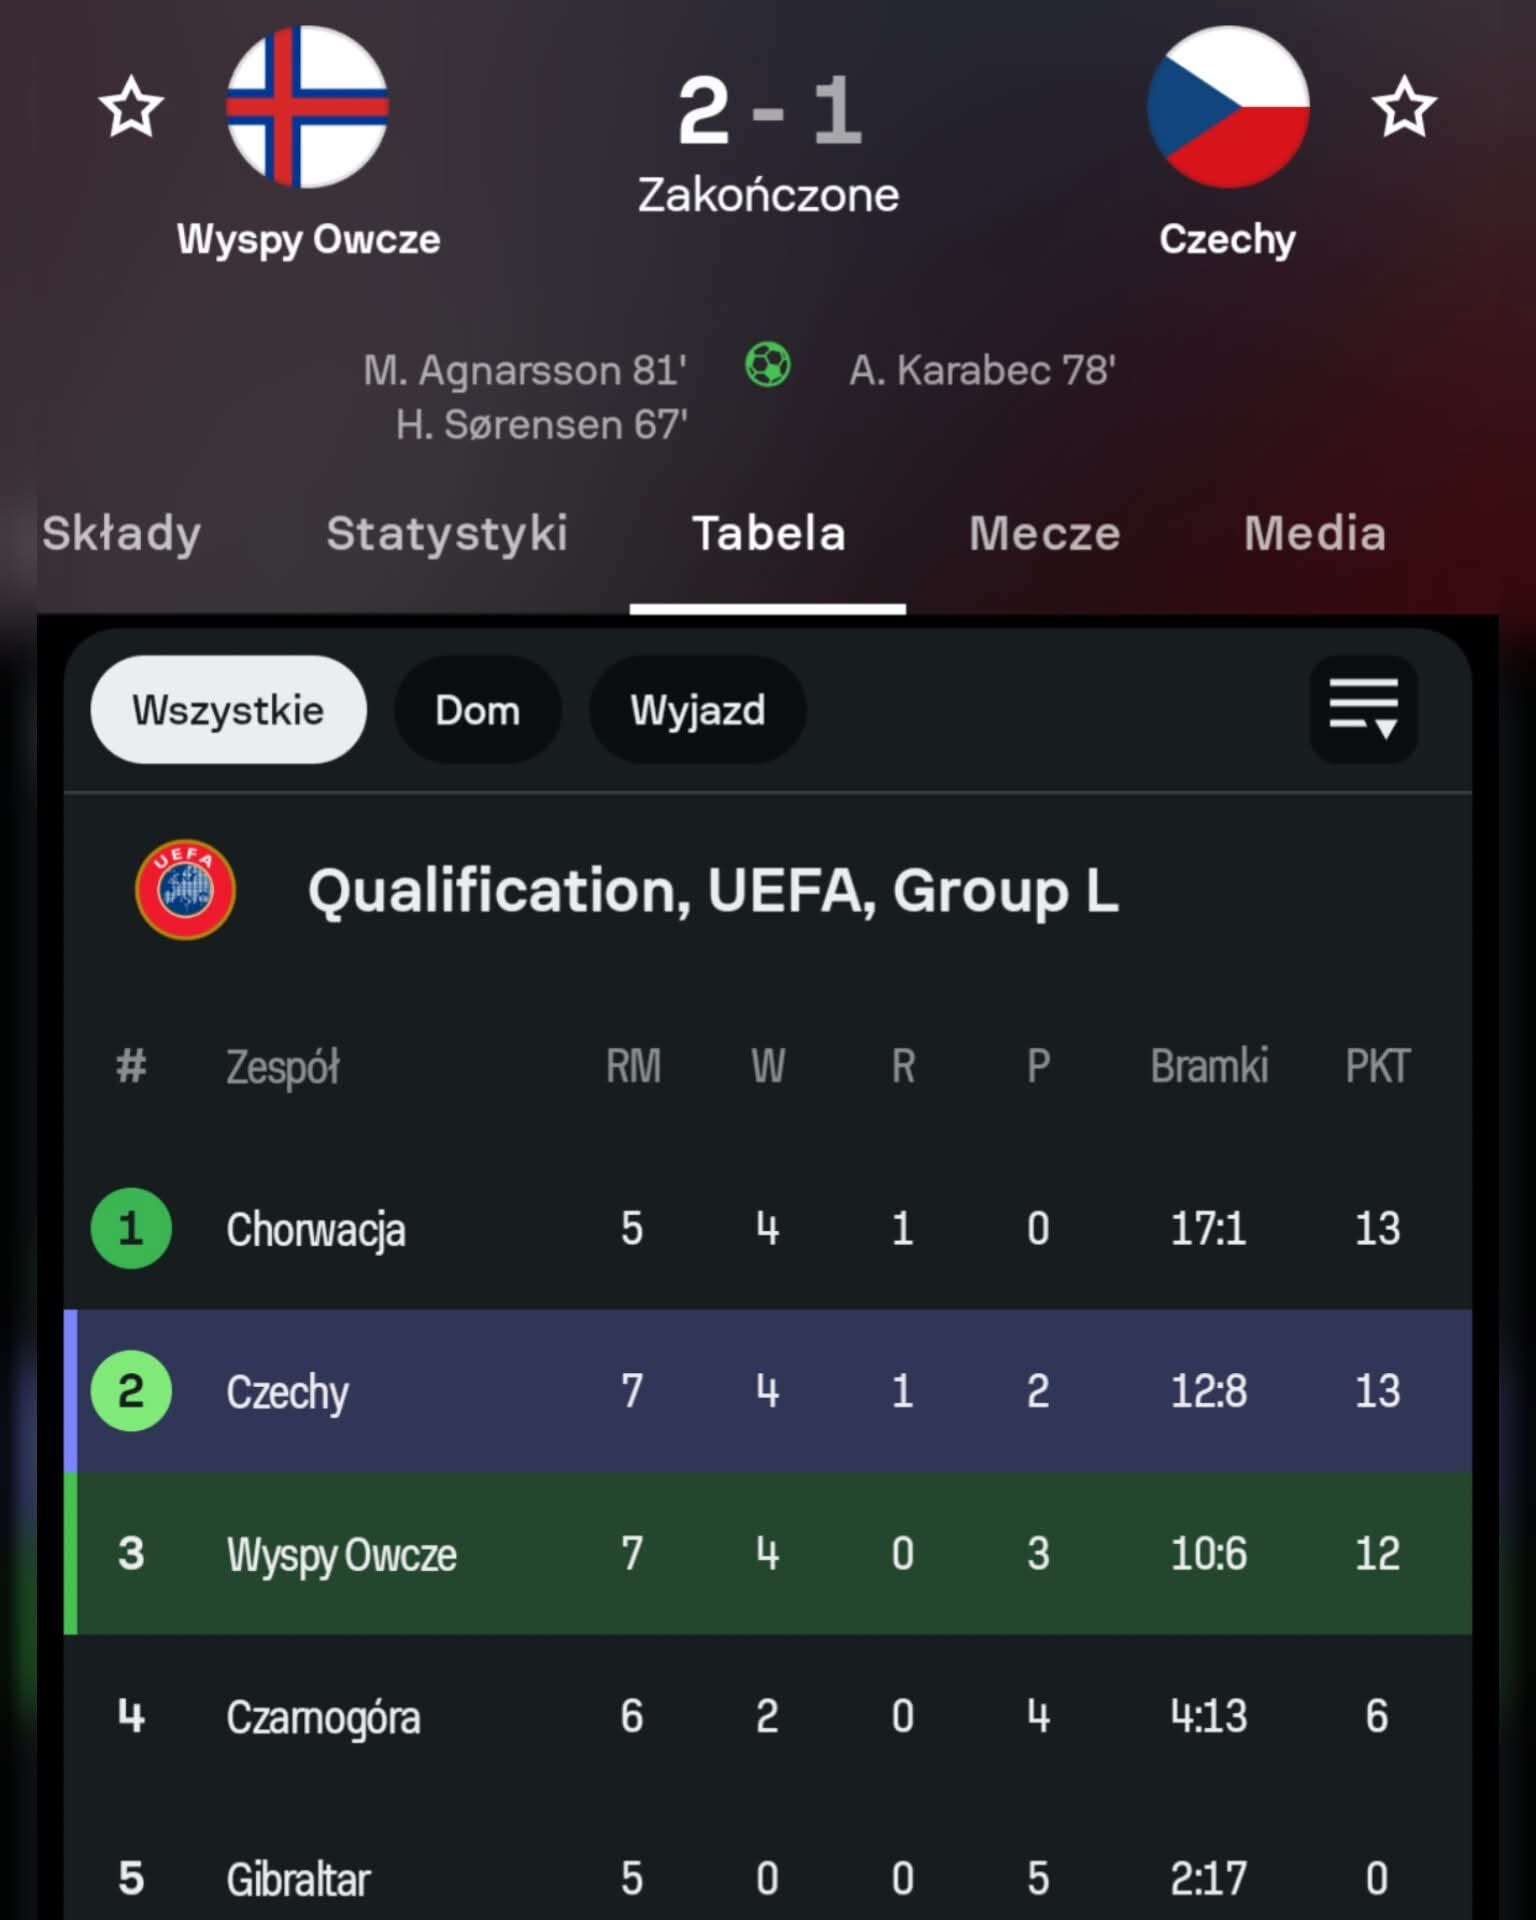Viewport: 1536px width, 1920px height.
Task: Open the UEFA logo icon
Action: click(186, 889)
